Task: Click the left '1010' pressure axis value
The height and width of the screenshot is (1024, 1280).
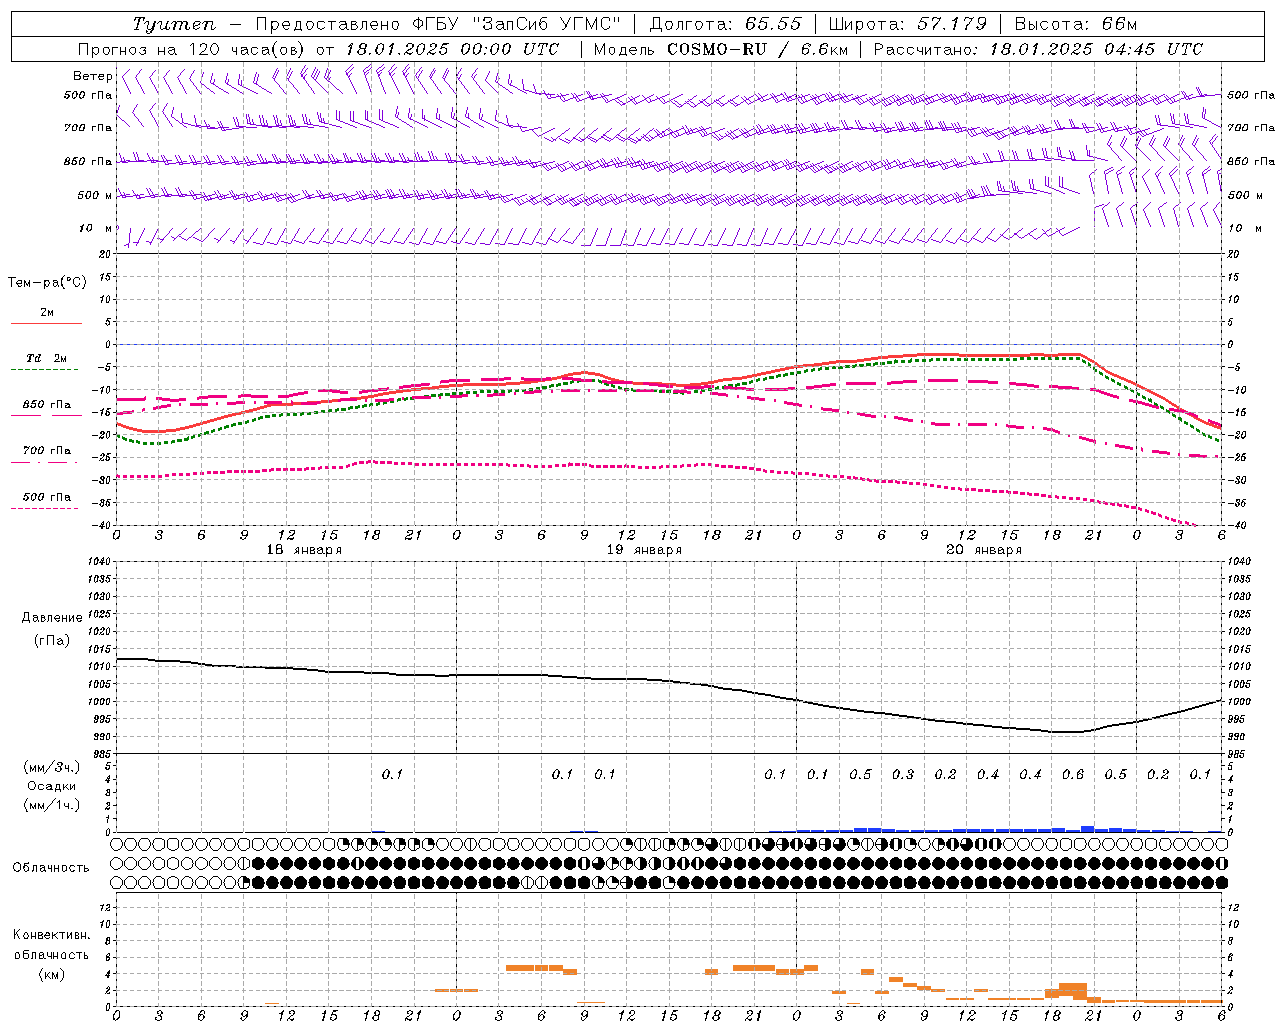Action: 101,667
